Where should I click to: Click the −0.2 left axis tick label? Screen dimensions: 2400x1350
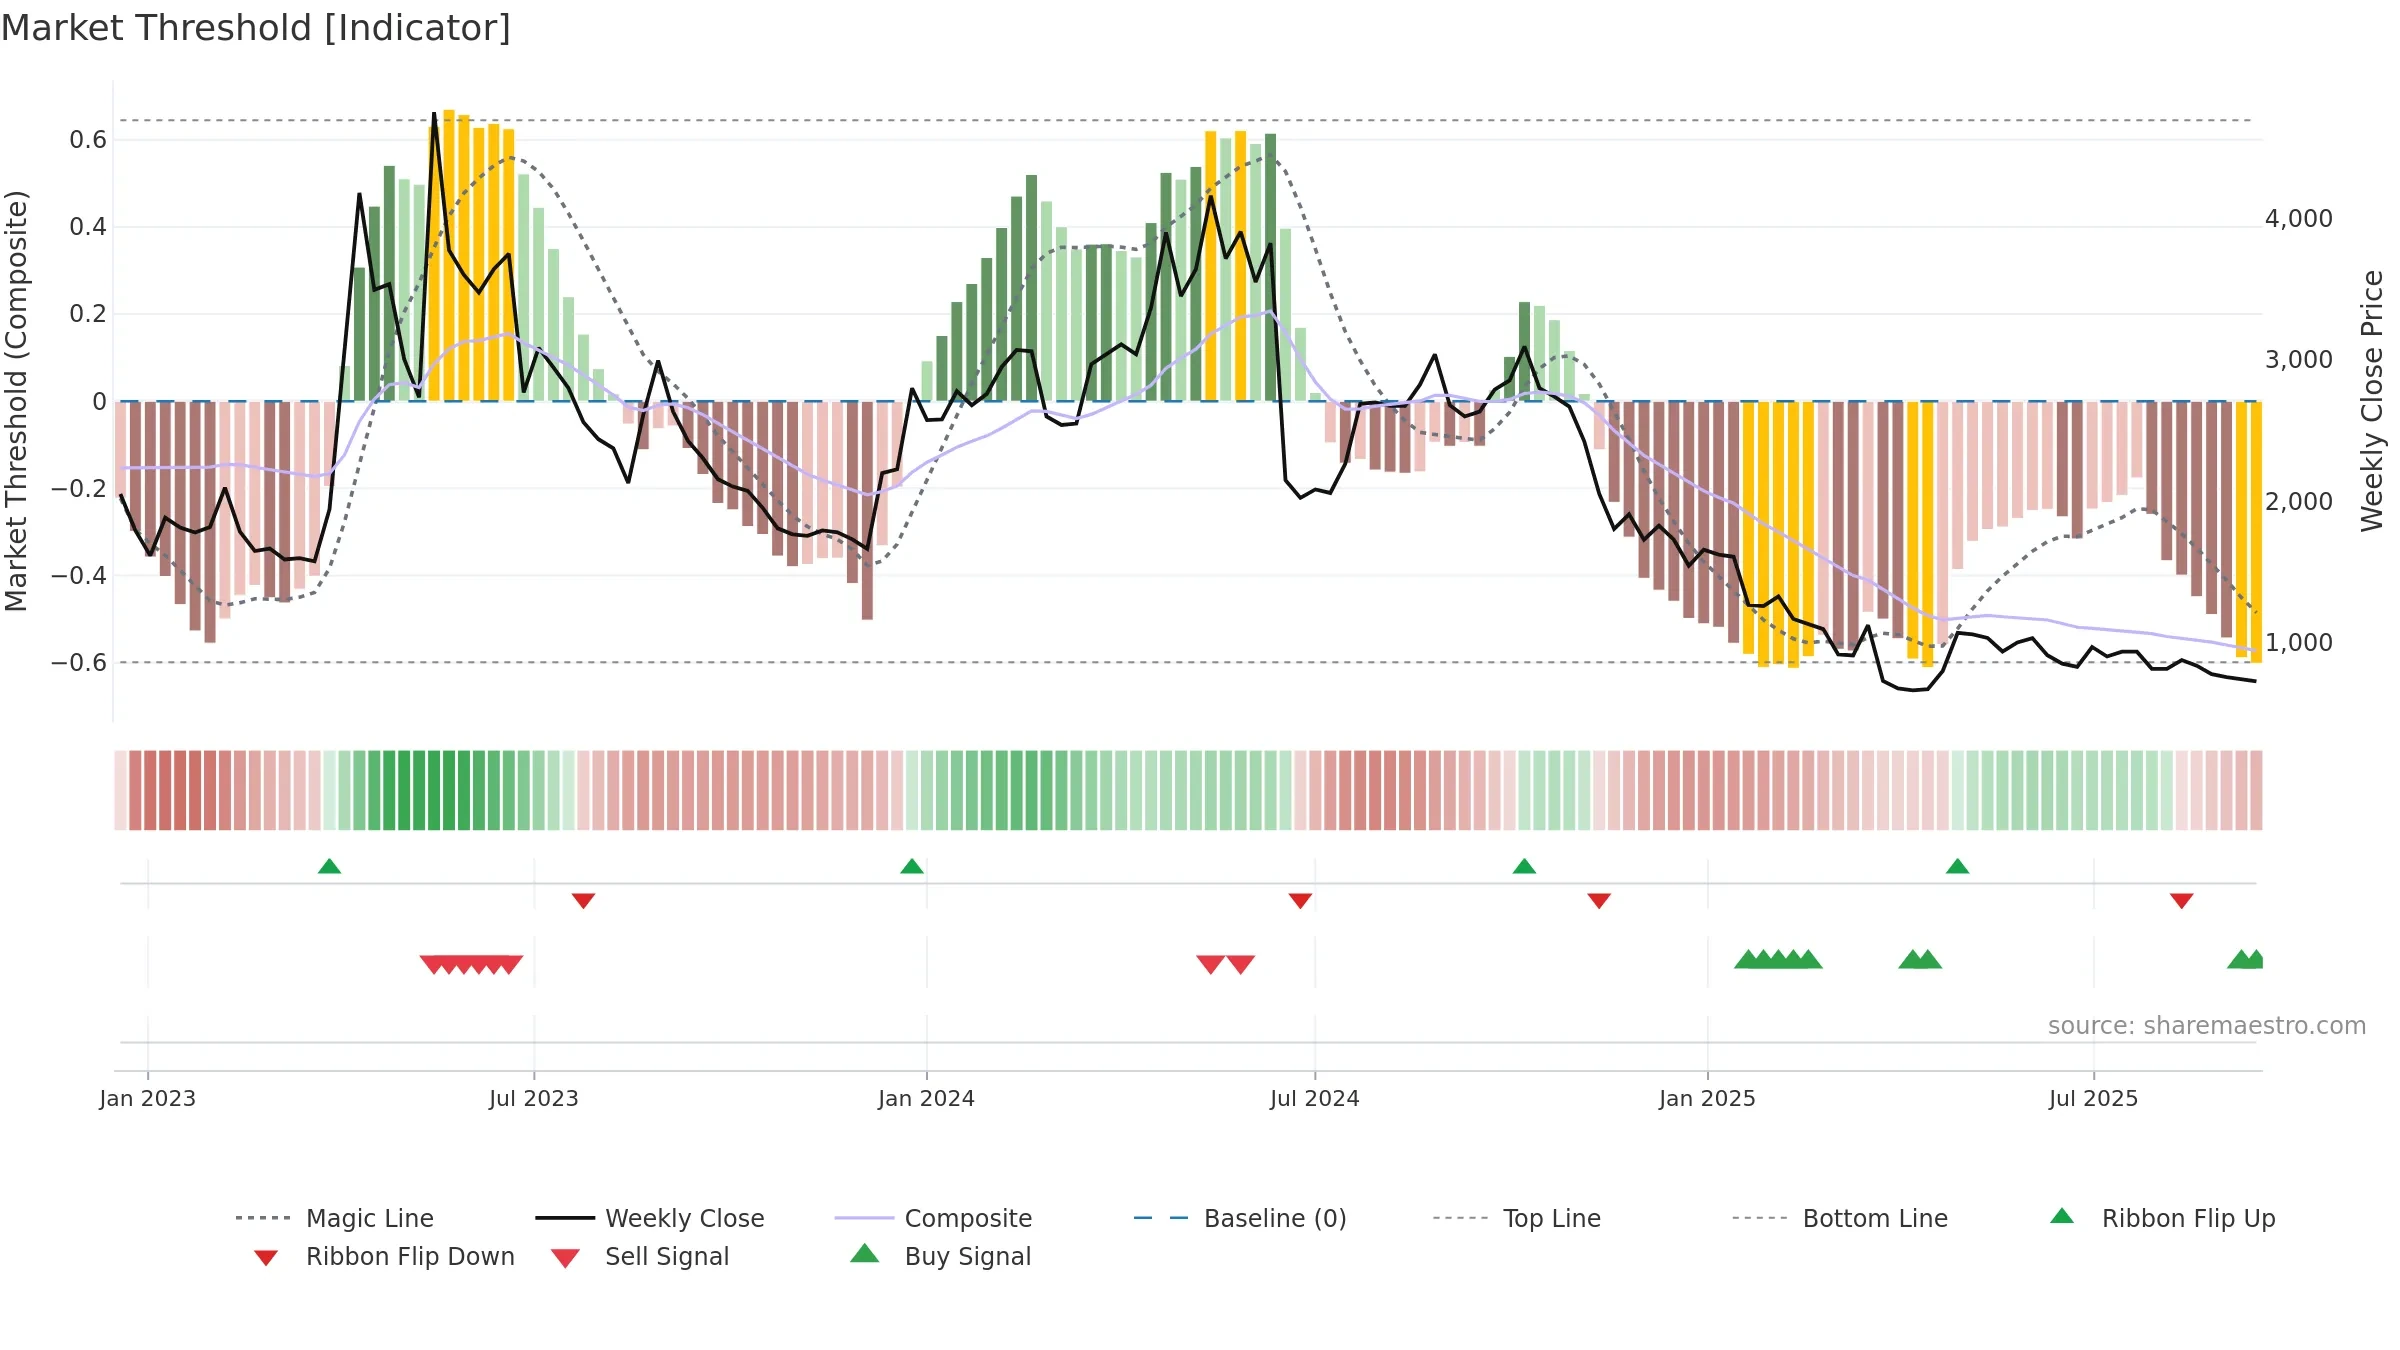pyautogui.click(x=79, y=489)
